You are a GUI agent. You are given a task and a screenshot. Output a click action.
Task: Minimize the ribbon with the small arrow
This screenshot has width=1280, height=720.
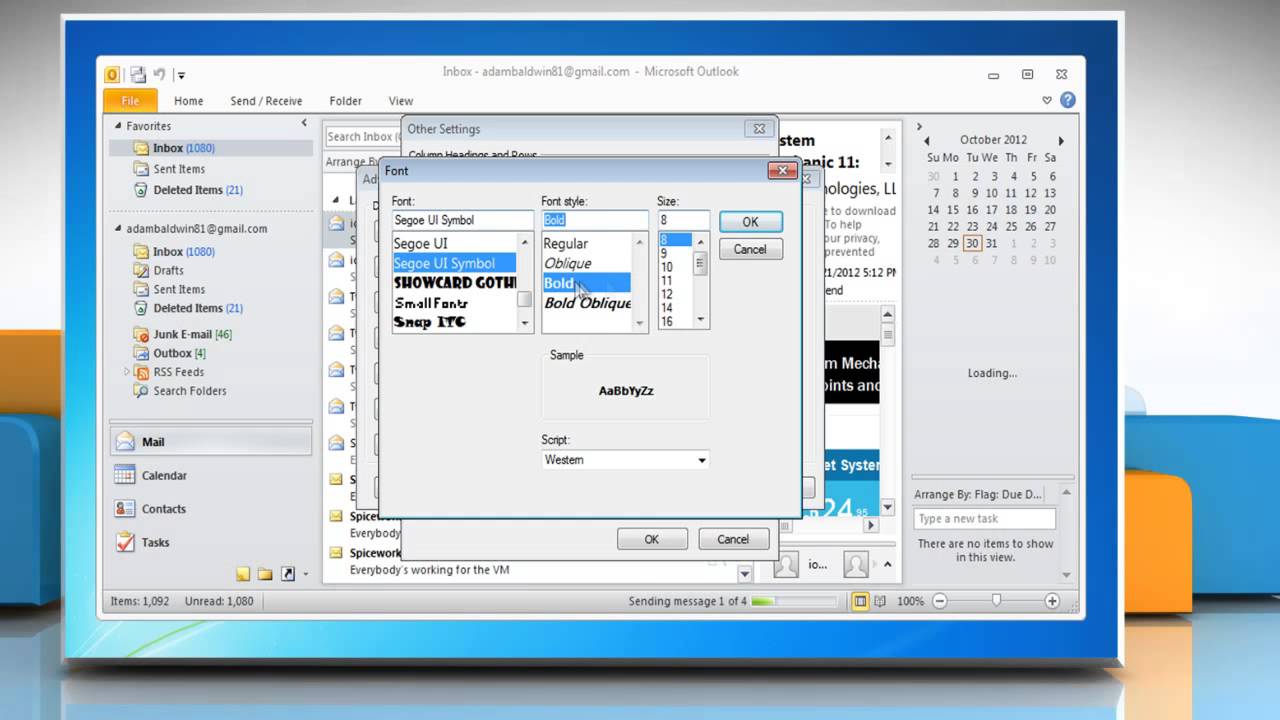(1047, 100)
